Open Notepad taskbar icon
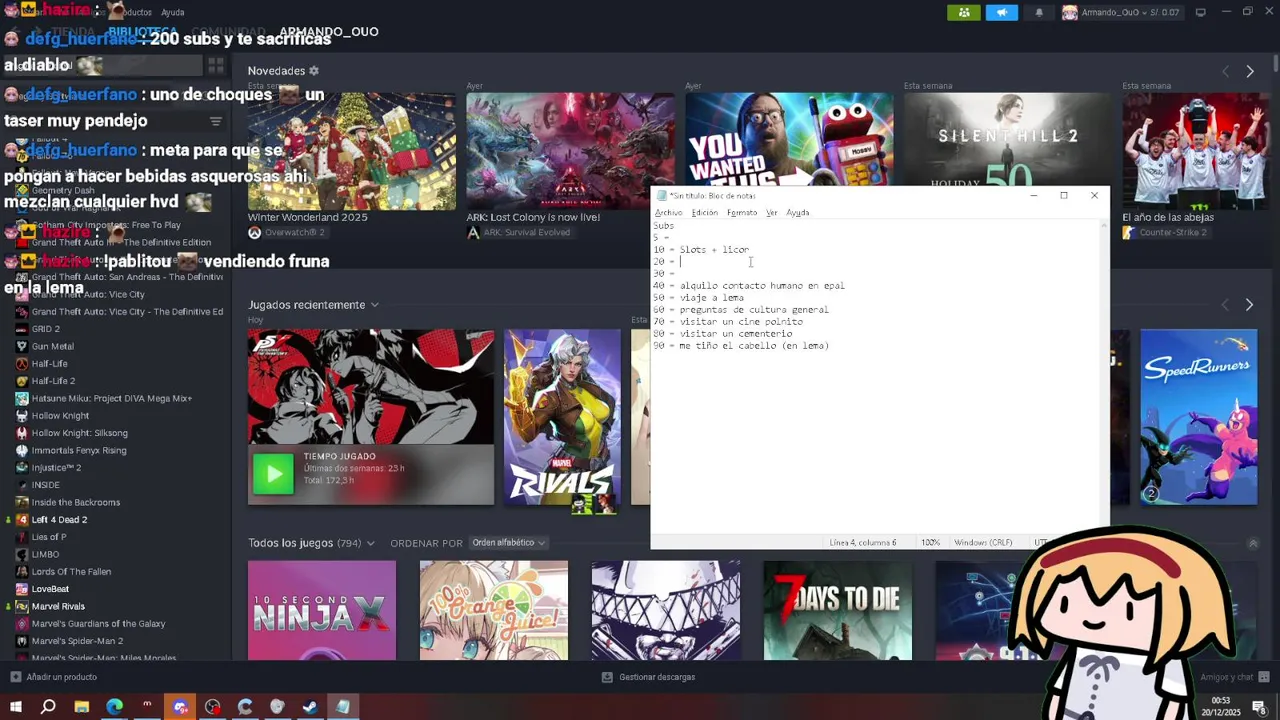The height and width of the screenshot is (720, 1280). pyautogui.click(x=343, y=707)
